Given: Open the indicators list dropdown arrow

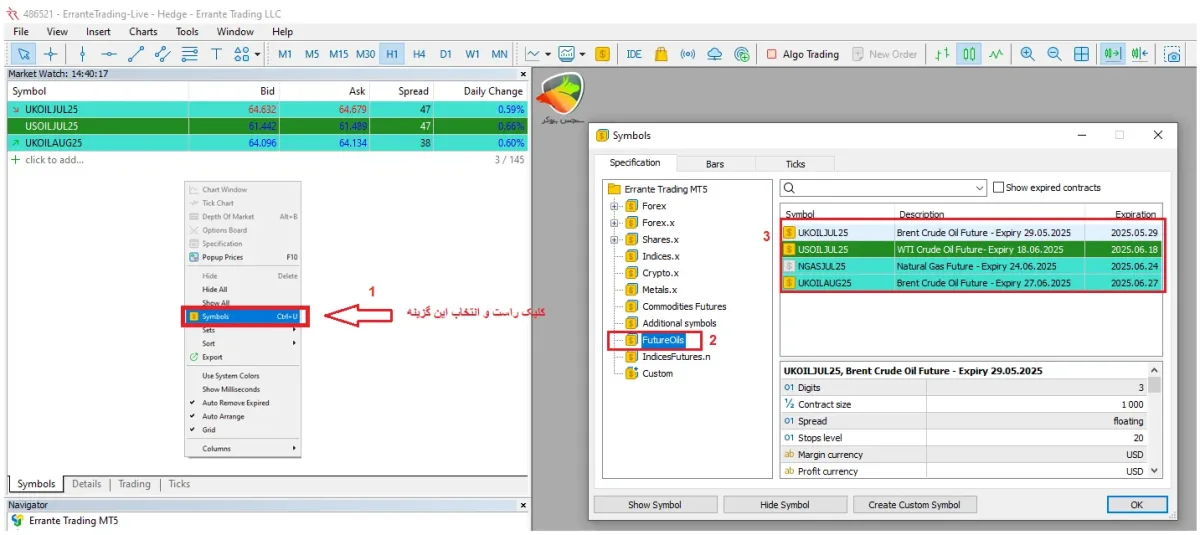Looking at the screenshot, I should click(548, 54).
